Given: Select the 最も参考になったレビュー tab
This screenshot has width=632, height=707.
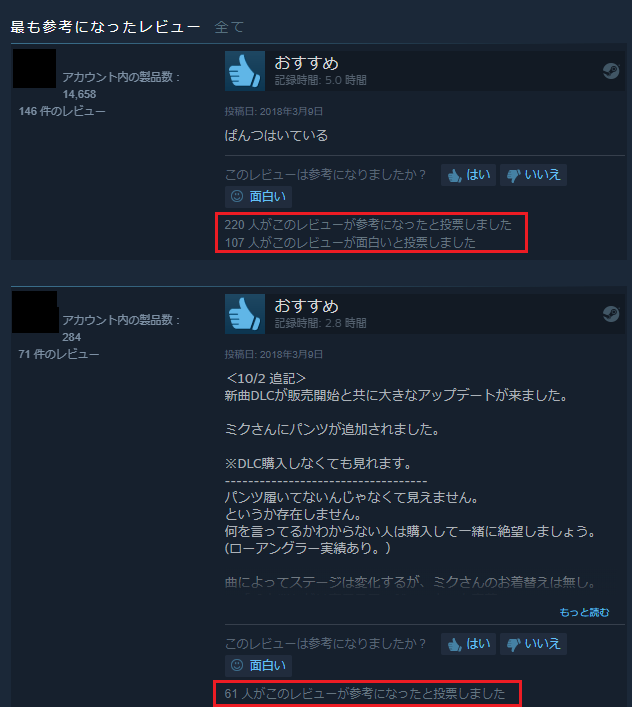Looking at the screenshot, I should click(105, 27).
